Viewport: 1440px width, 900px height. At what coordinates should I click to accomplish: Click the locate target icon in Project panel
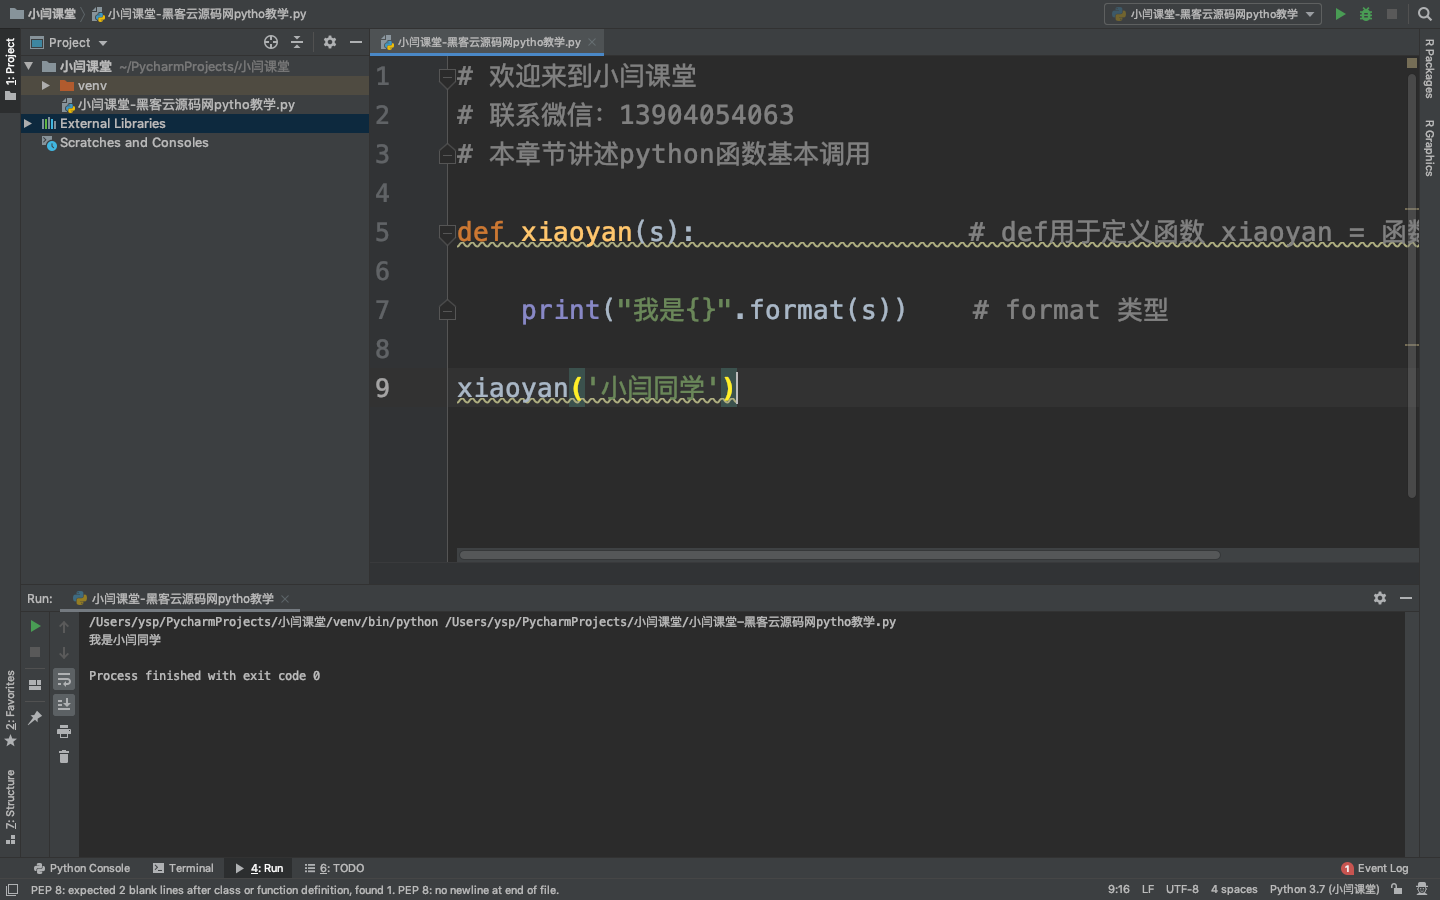coord(271,42)
